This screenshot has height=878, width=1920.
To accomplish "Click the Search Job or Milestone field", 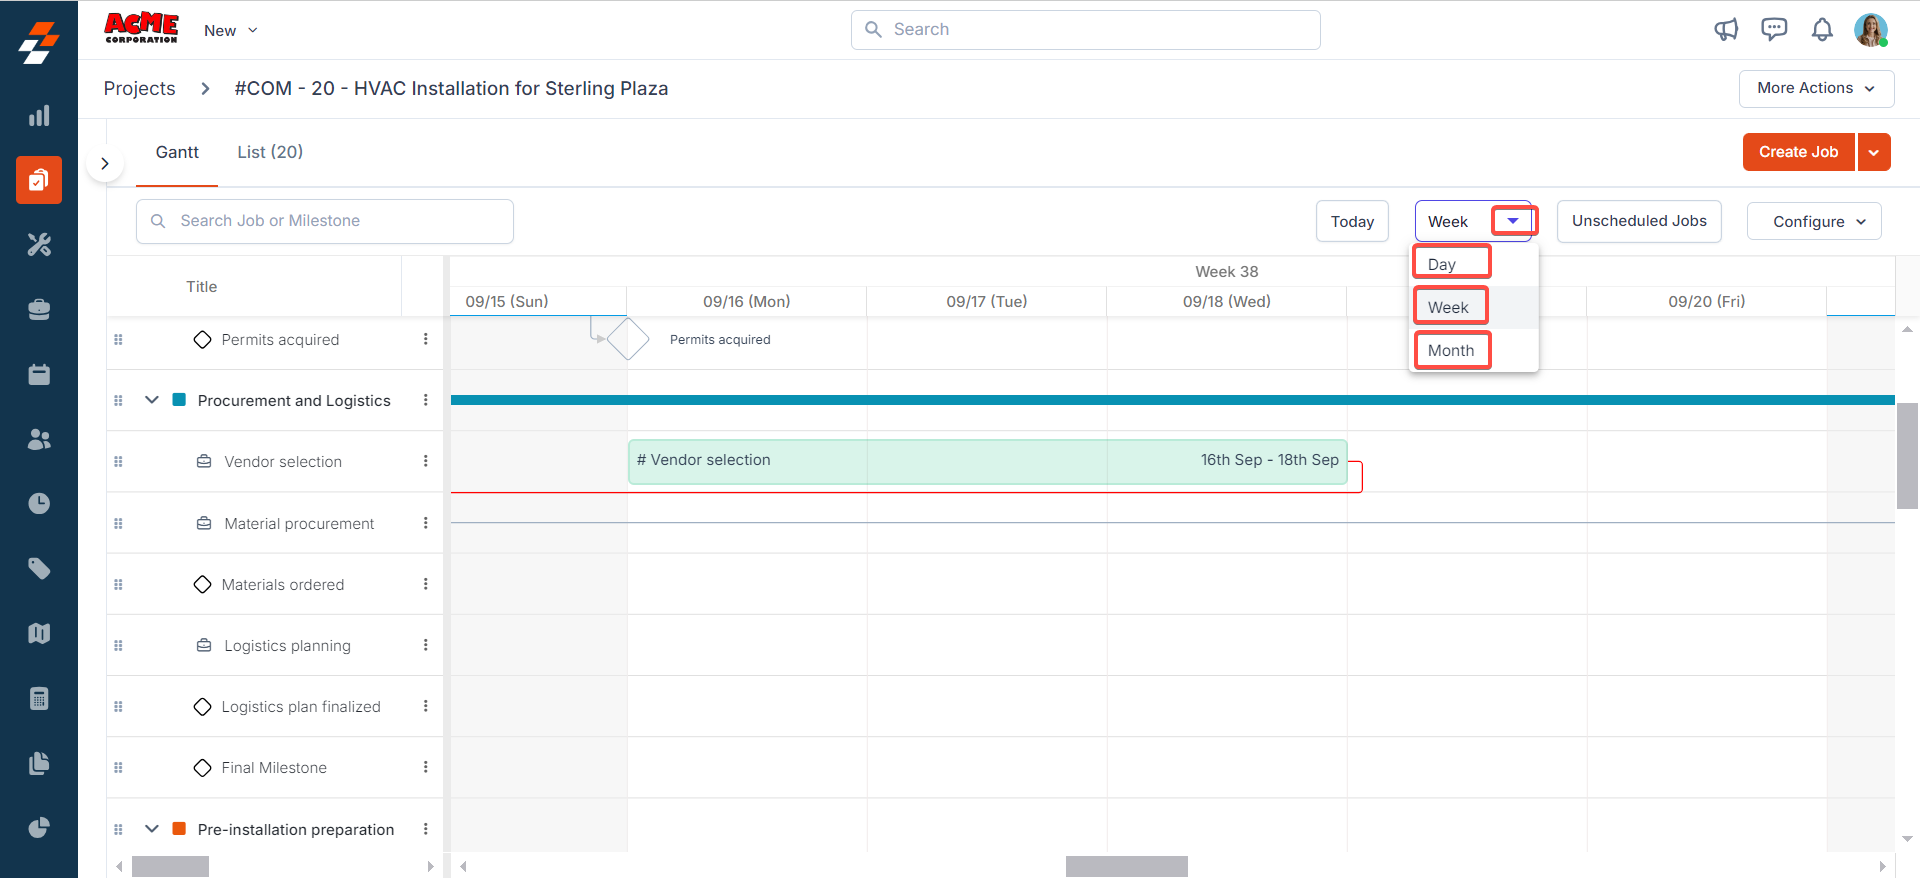I will pyautogui.click(x=325, y=221).
